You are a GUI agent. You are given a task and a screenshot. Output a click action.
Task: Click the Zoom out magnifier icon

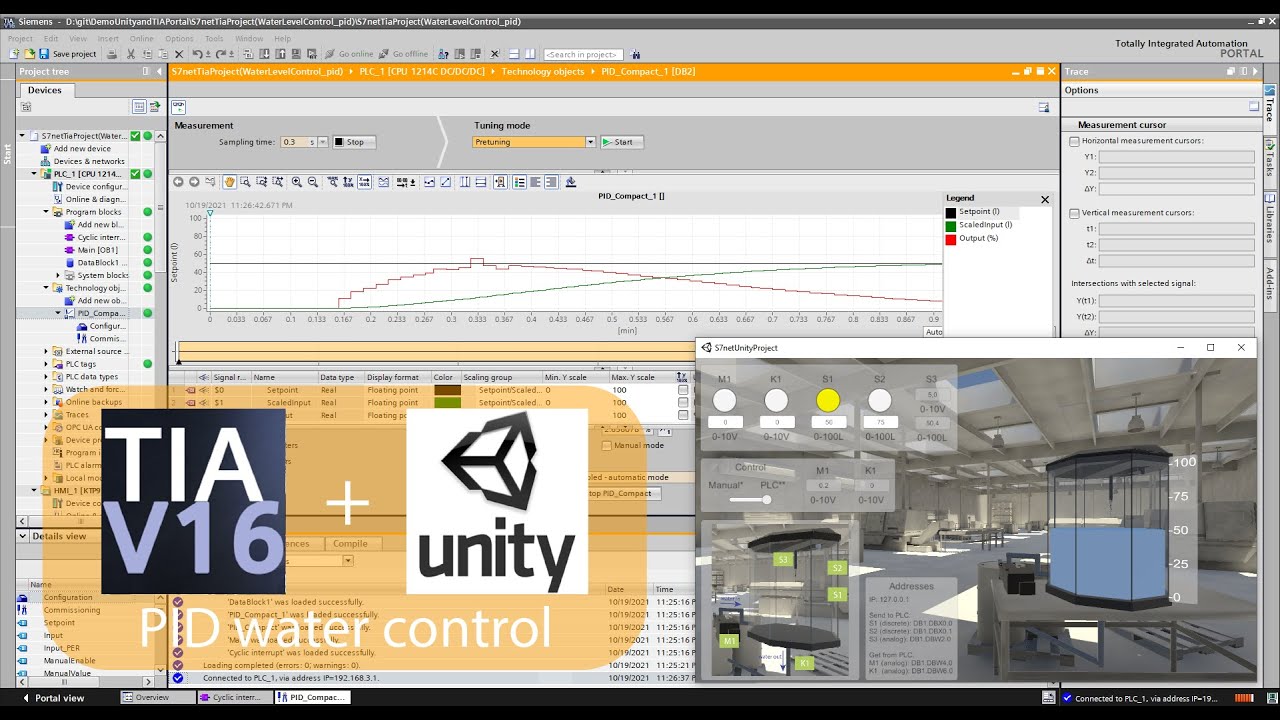pos(312,182)
